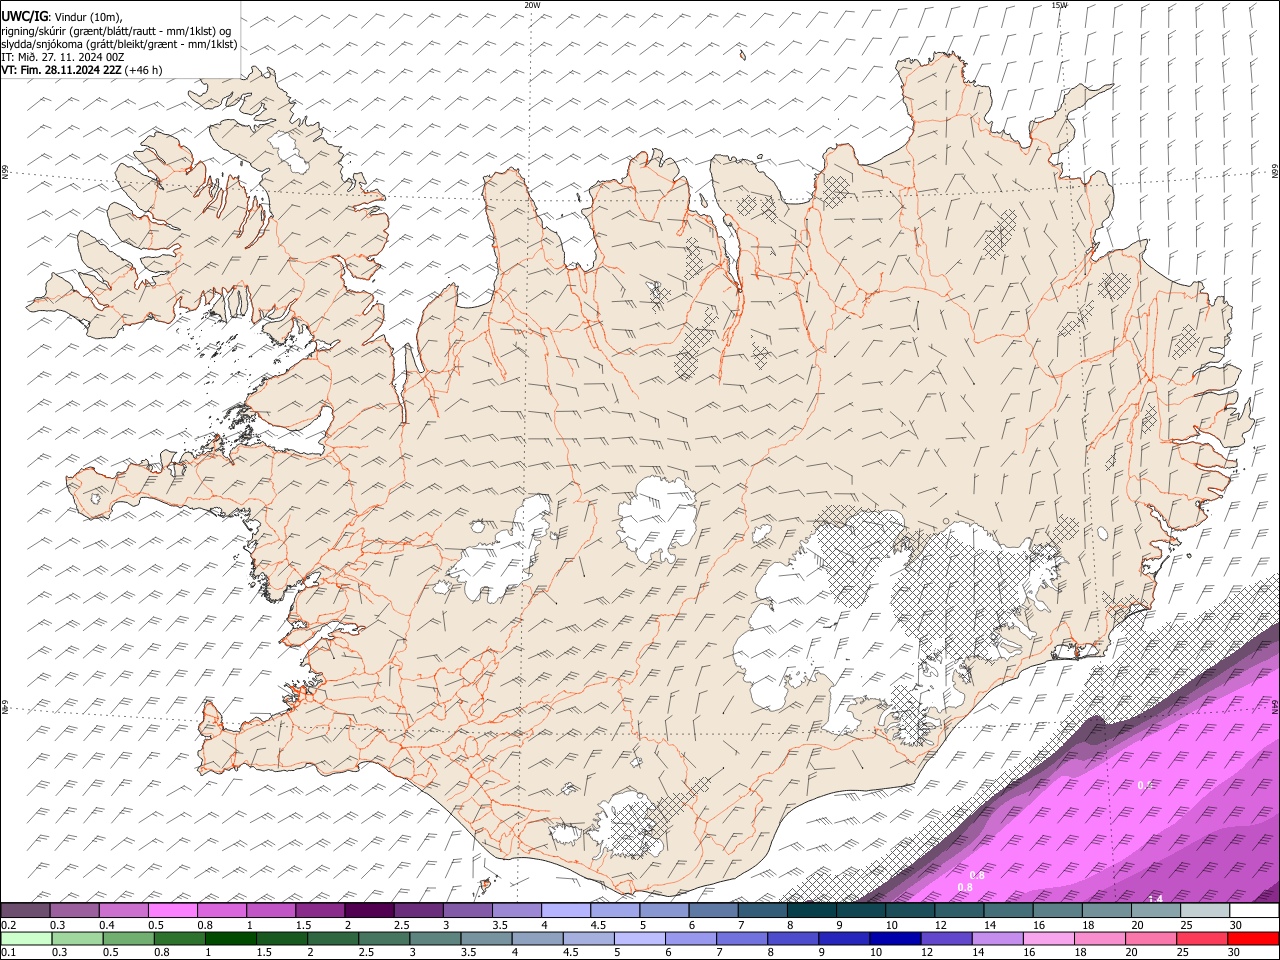Viewport: 1280px width, 960px height.
Task: Select the deep blue 10 swatch in lower legend
Action: click(894, 938)
